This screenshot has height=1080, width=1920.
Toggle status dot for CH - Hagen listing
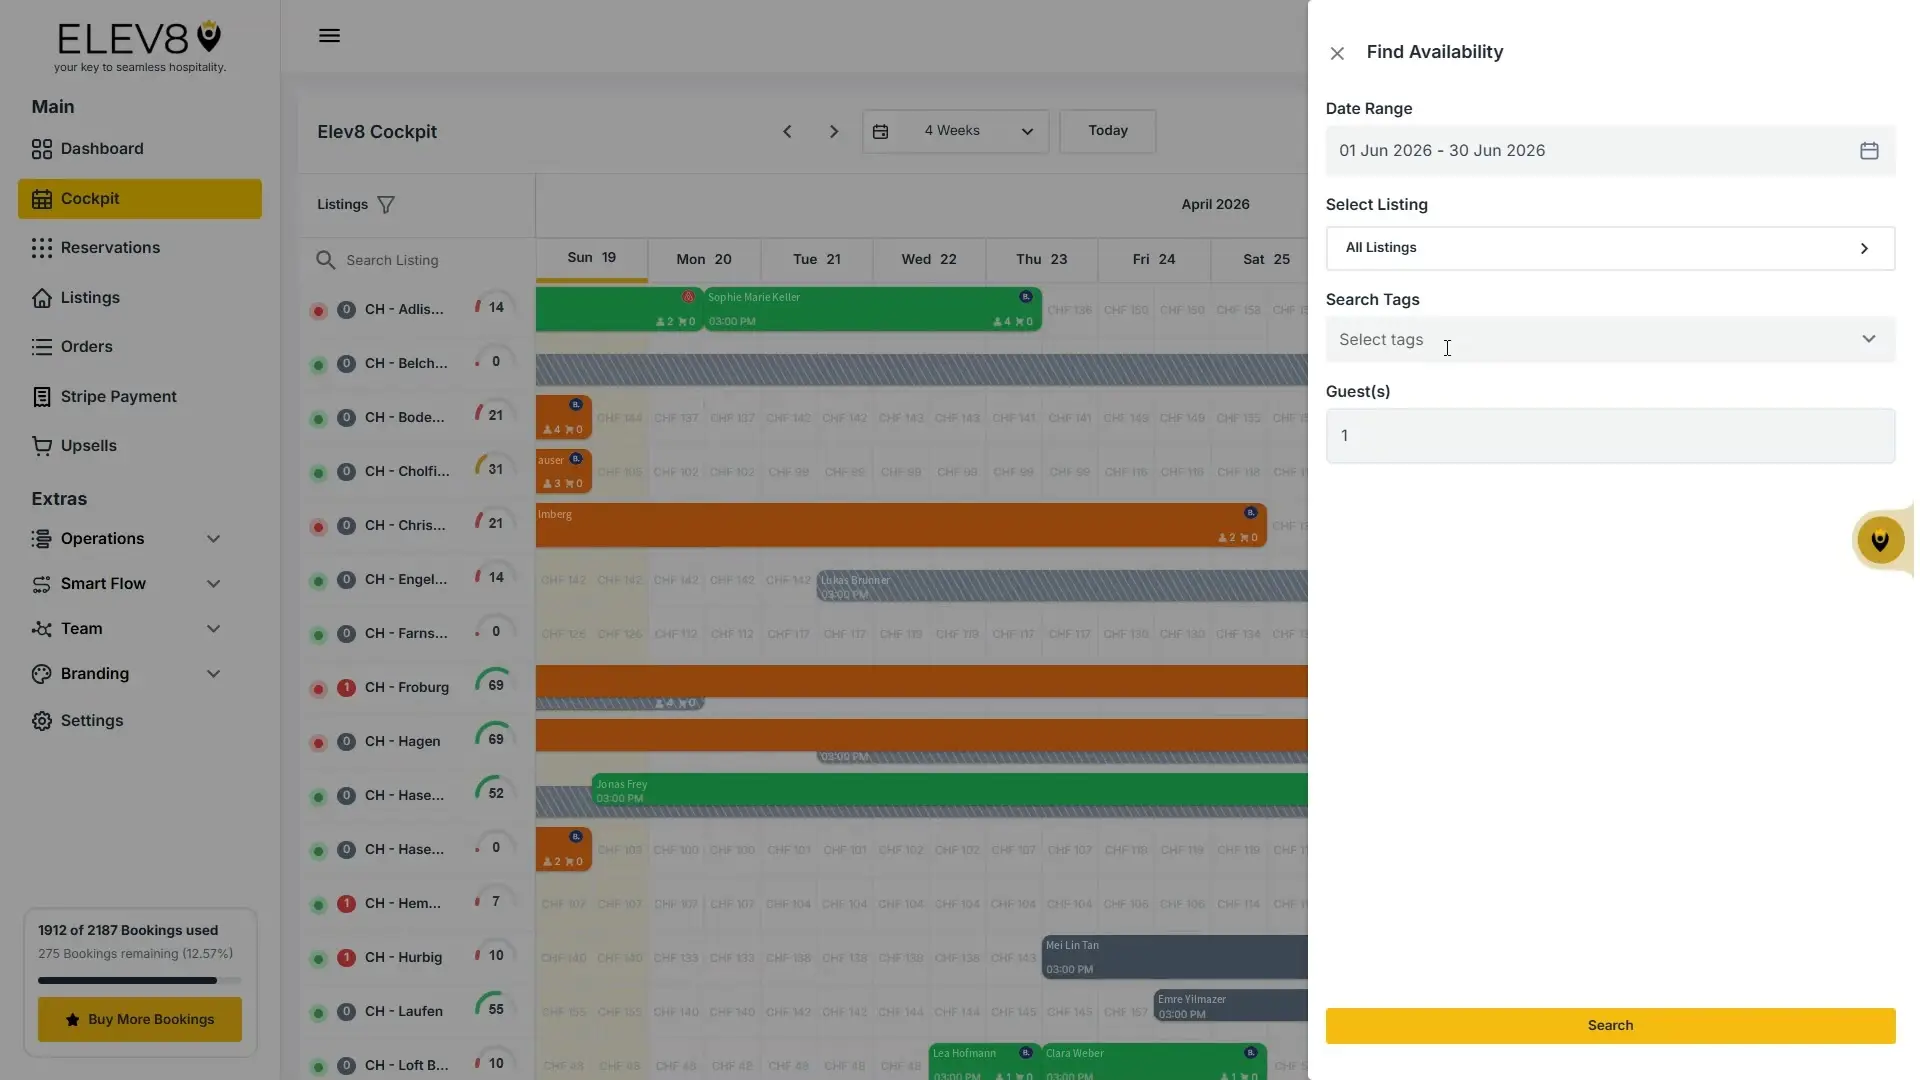318,743
